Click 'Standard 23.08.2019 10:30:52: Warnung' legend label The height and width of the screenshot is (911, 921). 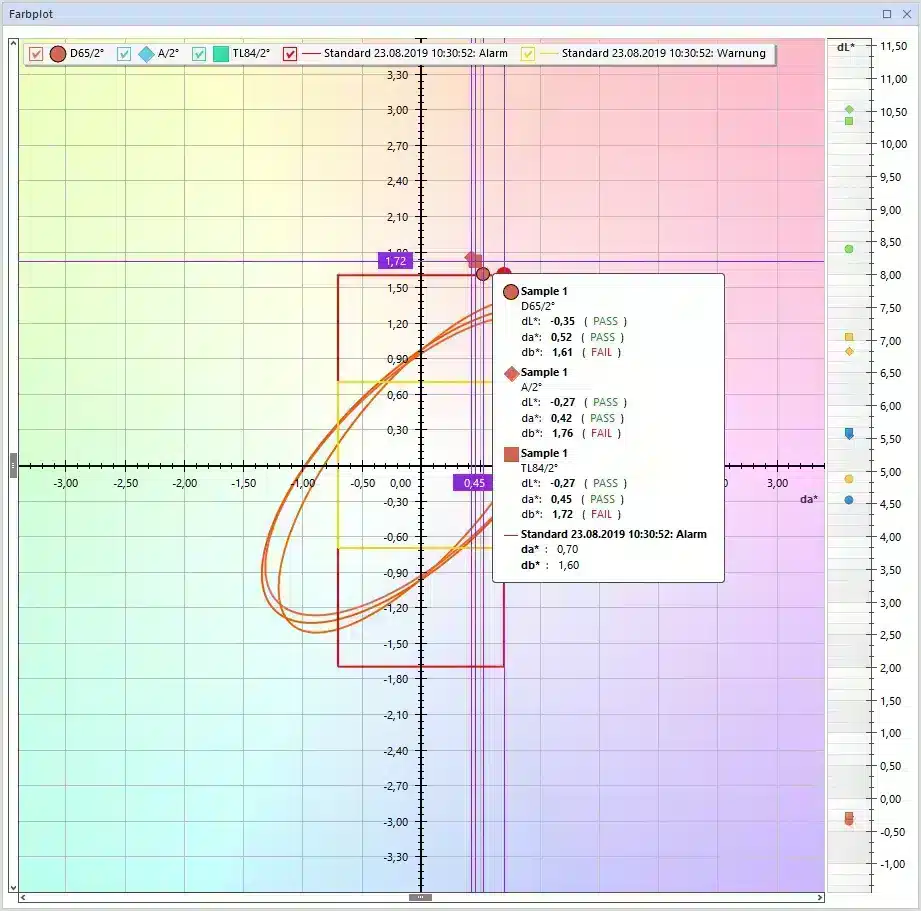tap(664, 53)
